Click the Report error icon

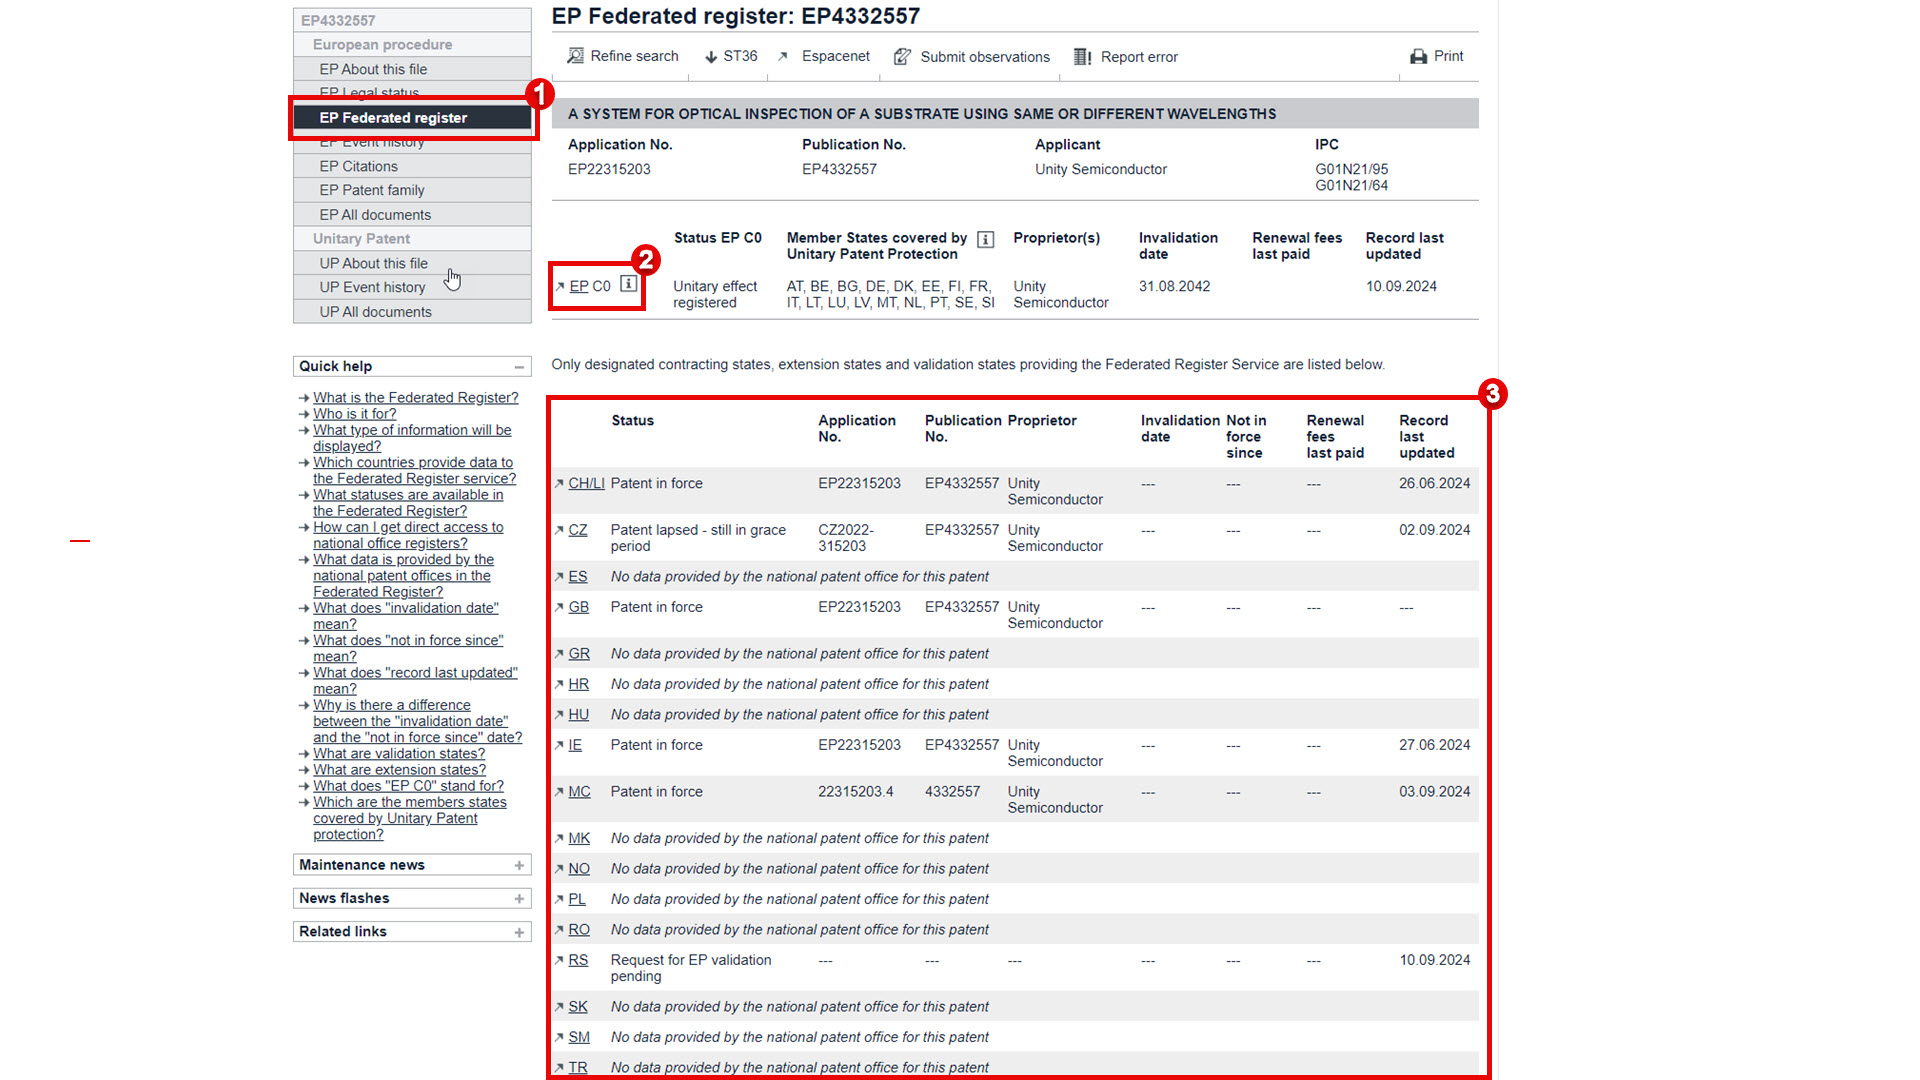pos(1082,57)
